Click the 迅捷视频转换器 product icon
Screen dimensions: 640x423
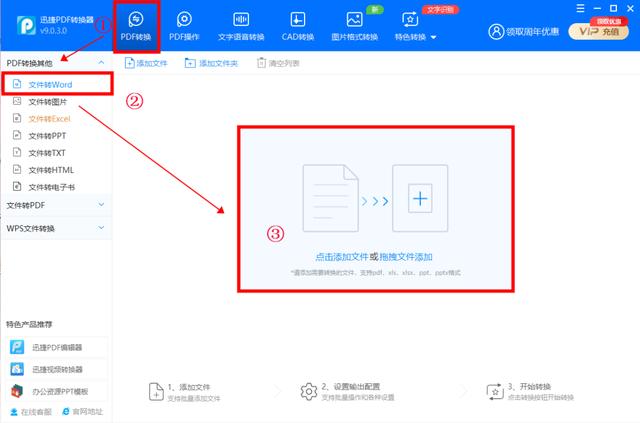(17, 369)
